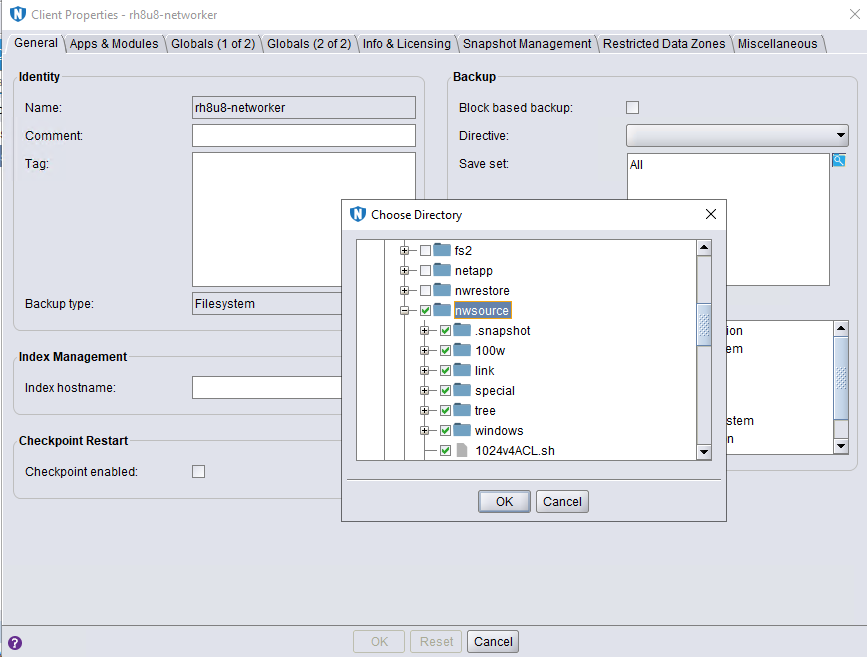Click the 100w folder icon
This screenshot has height=657, width=867.
click(x=462, y=350)
